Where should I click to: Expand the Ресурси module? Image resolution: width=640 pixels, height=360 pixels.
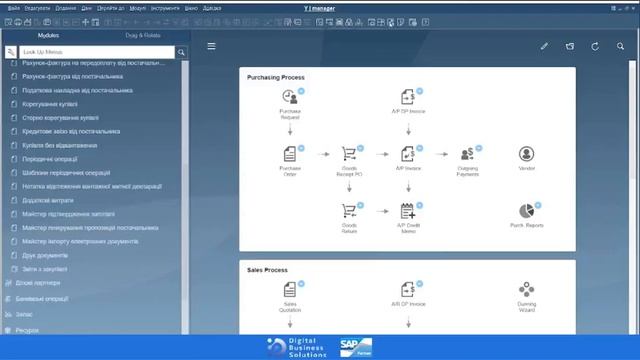coord(27,330)
